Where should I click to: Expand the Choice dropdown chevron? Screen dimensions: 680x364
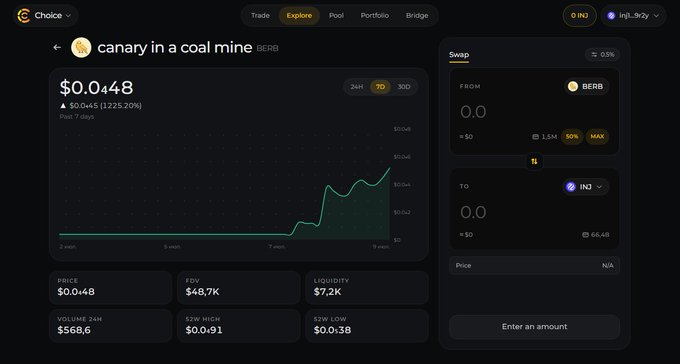(x=68, y=16)
